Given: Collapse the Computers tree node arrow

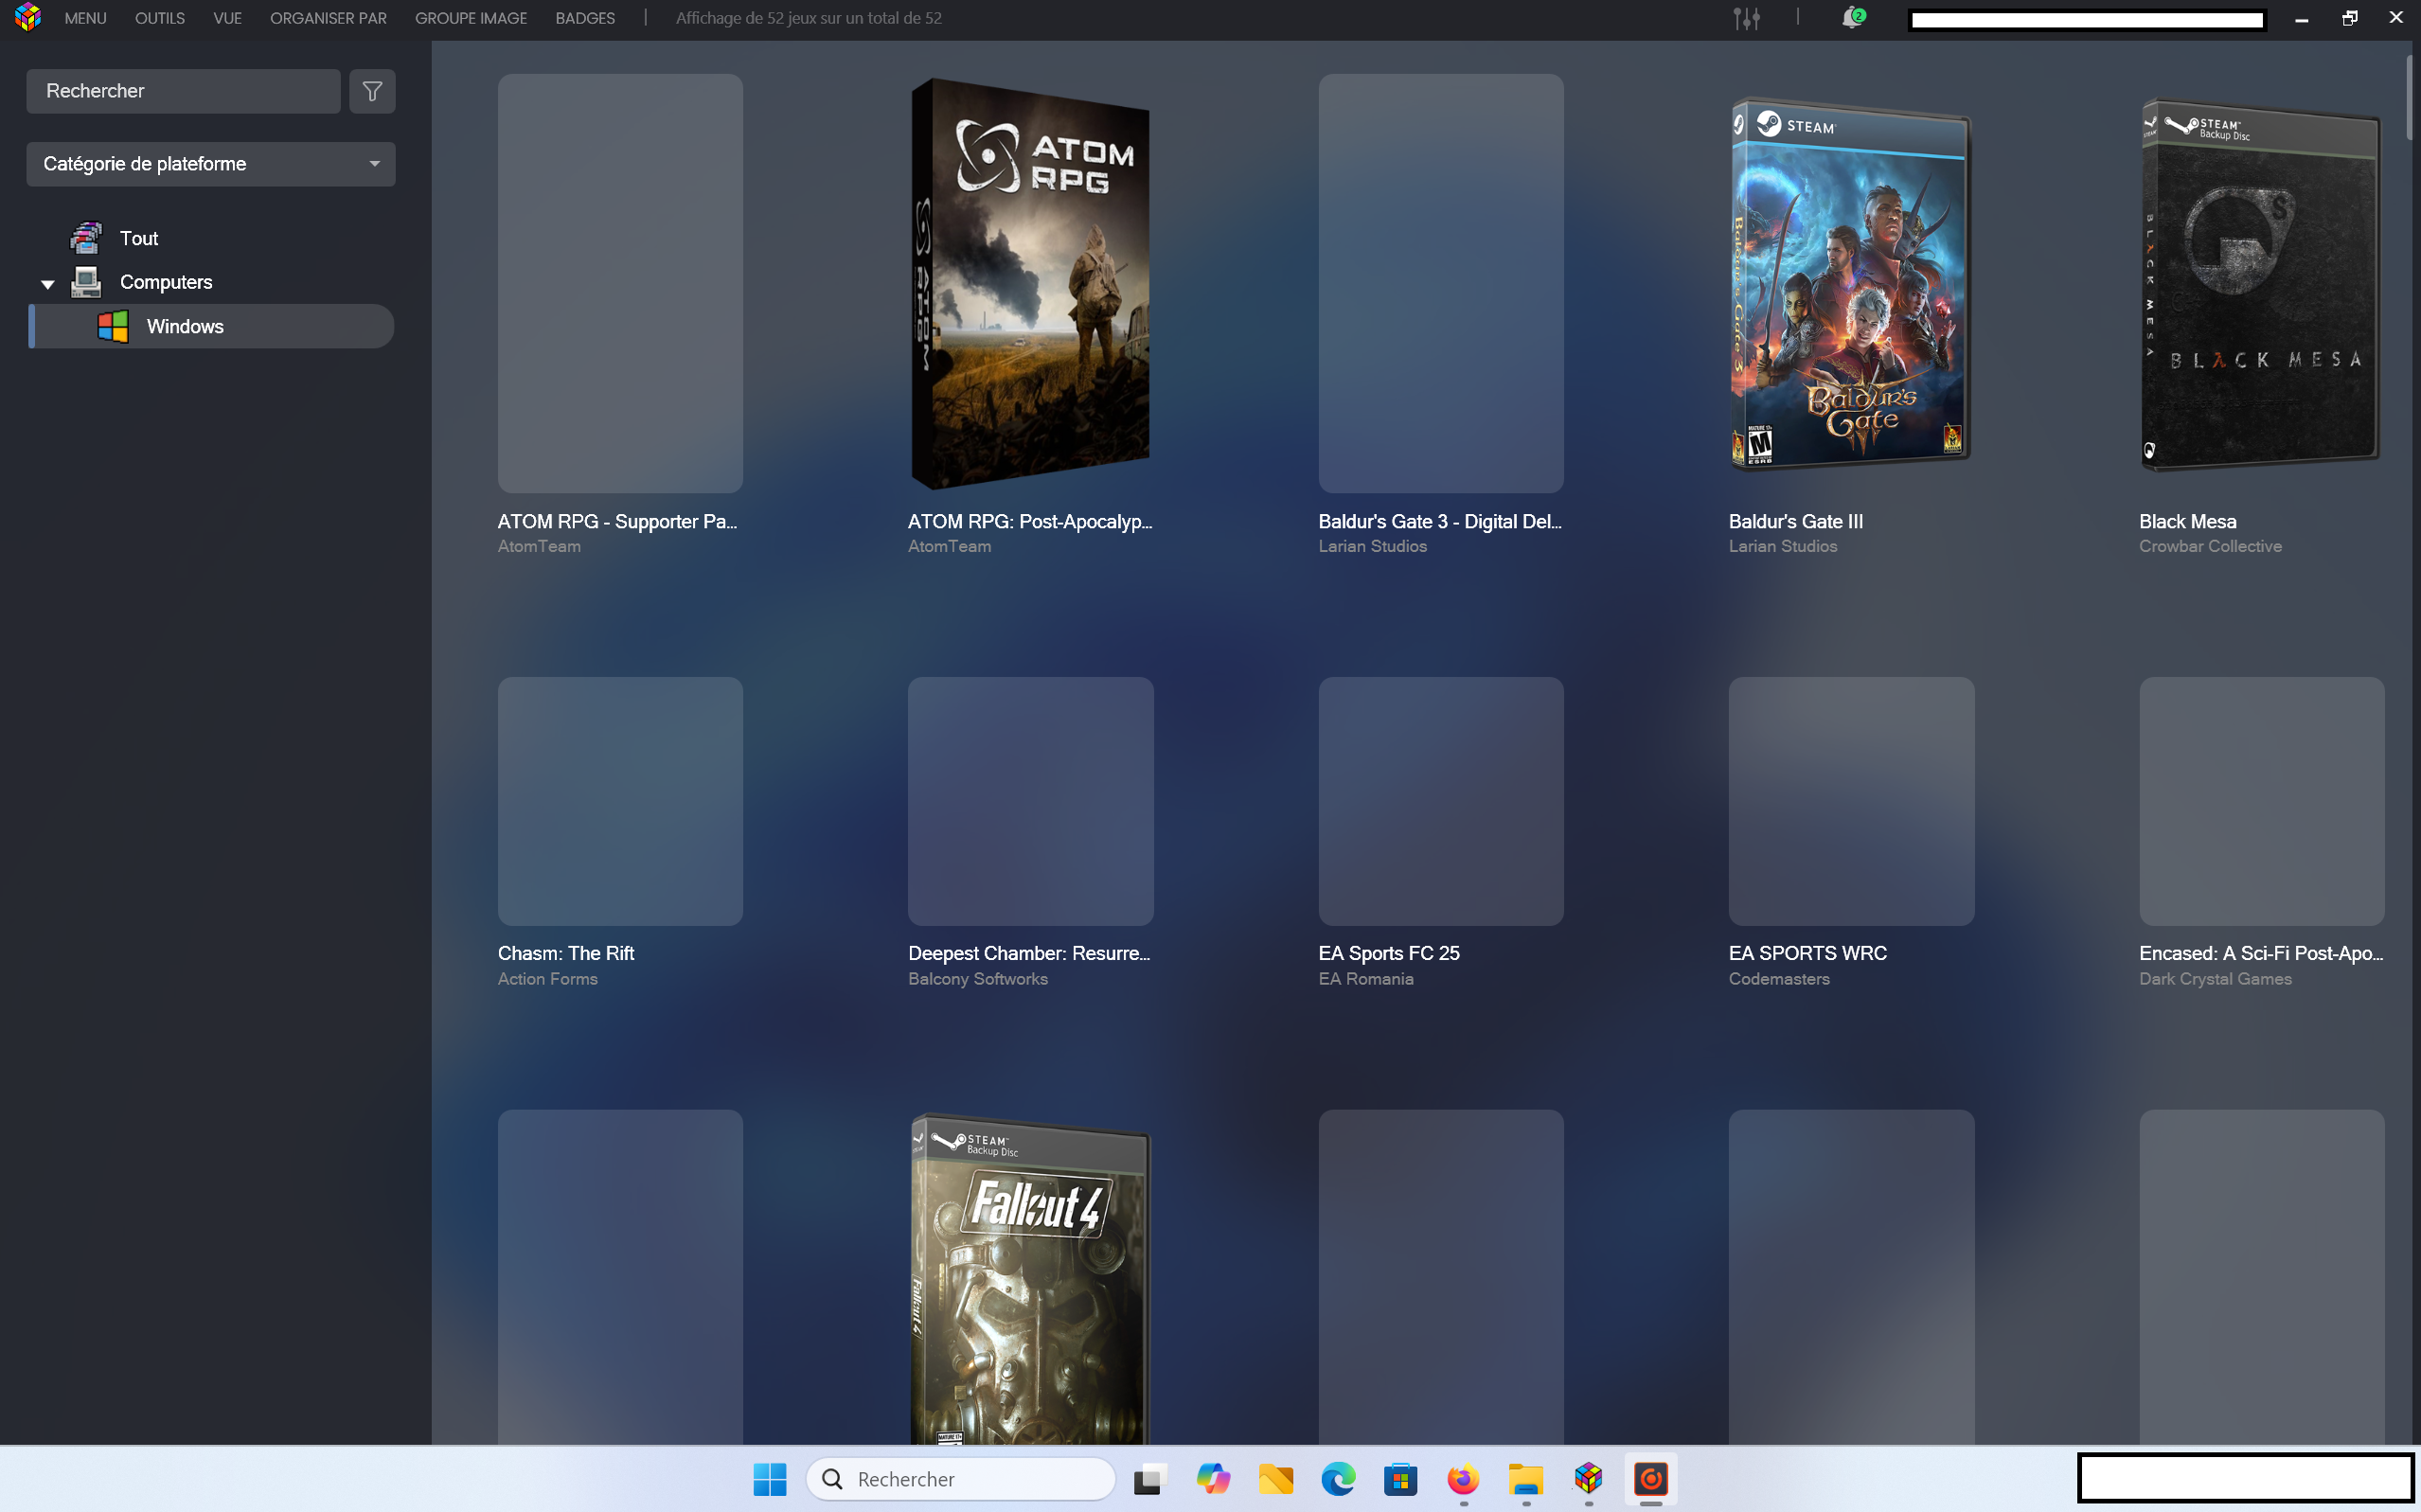Looking at the screenshot, I should [47, 284].
